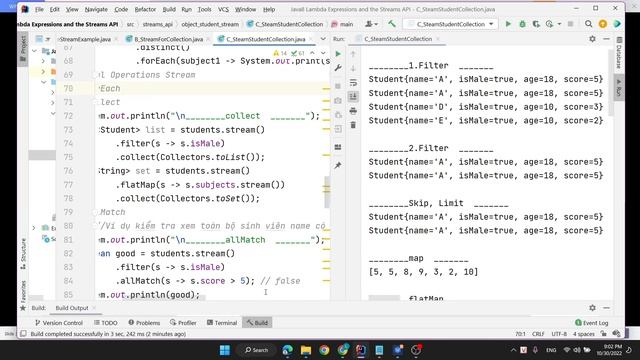Click the main method breadcrumb

pyautogui.click(x=342, y=24)
